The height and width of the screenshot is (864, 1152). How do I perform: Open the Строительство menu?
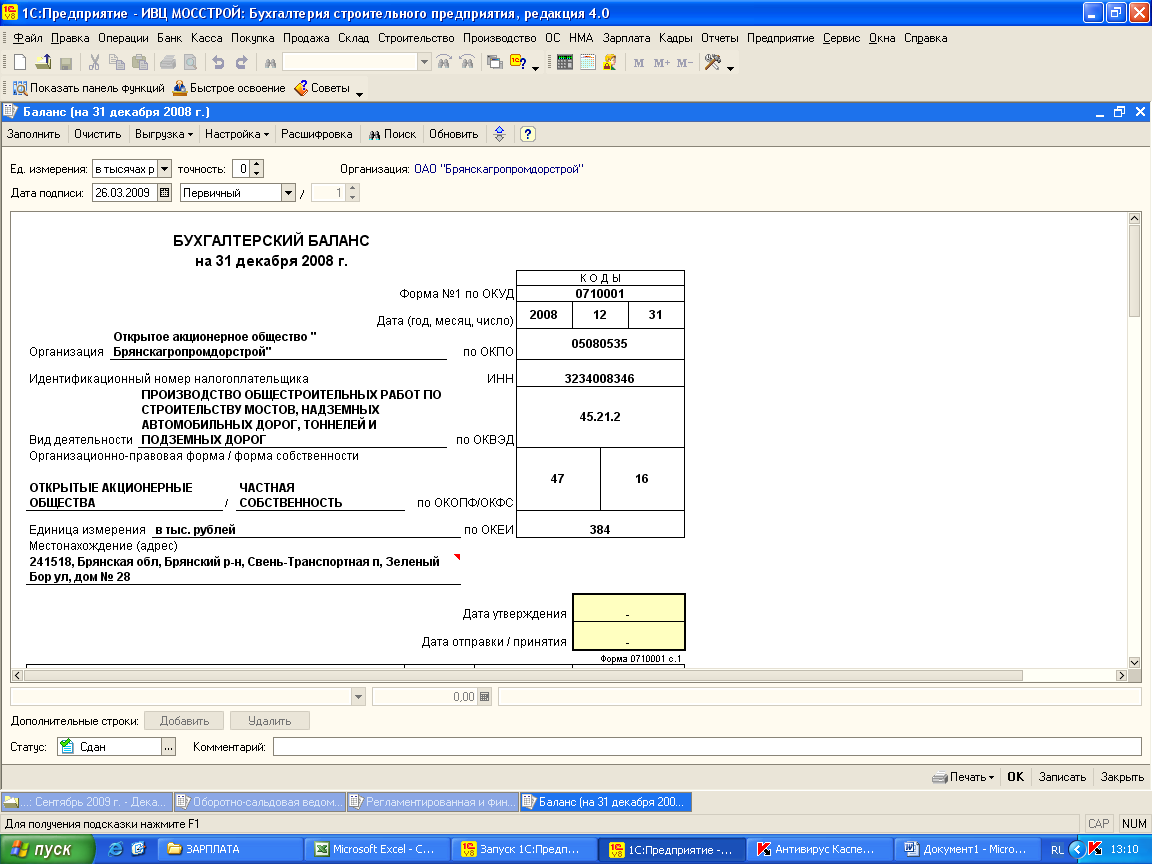[417, 38]
